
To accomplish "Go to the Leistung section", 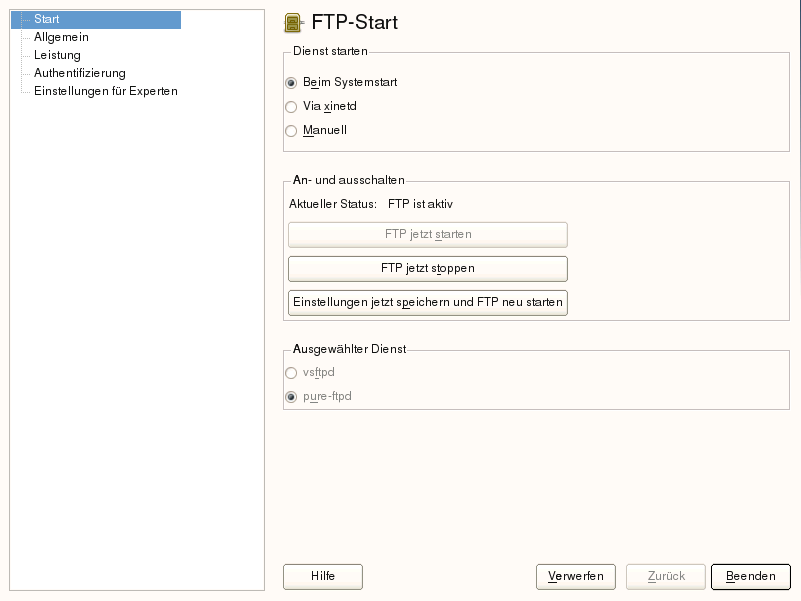I will point(57,55).
